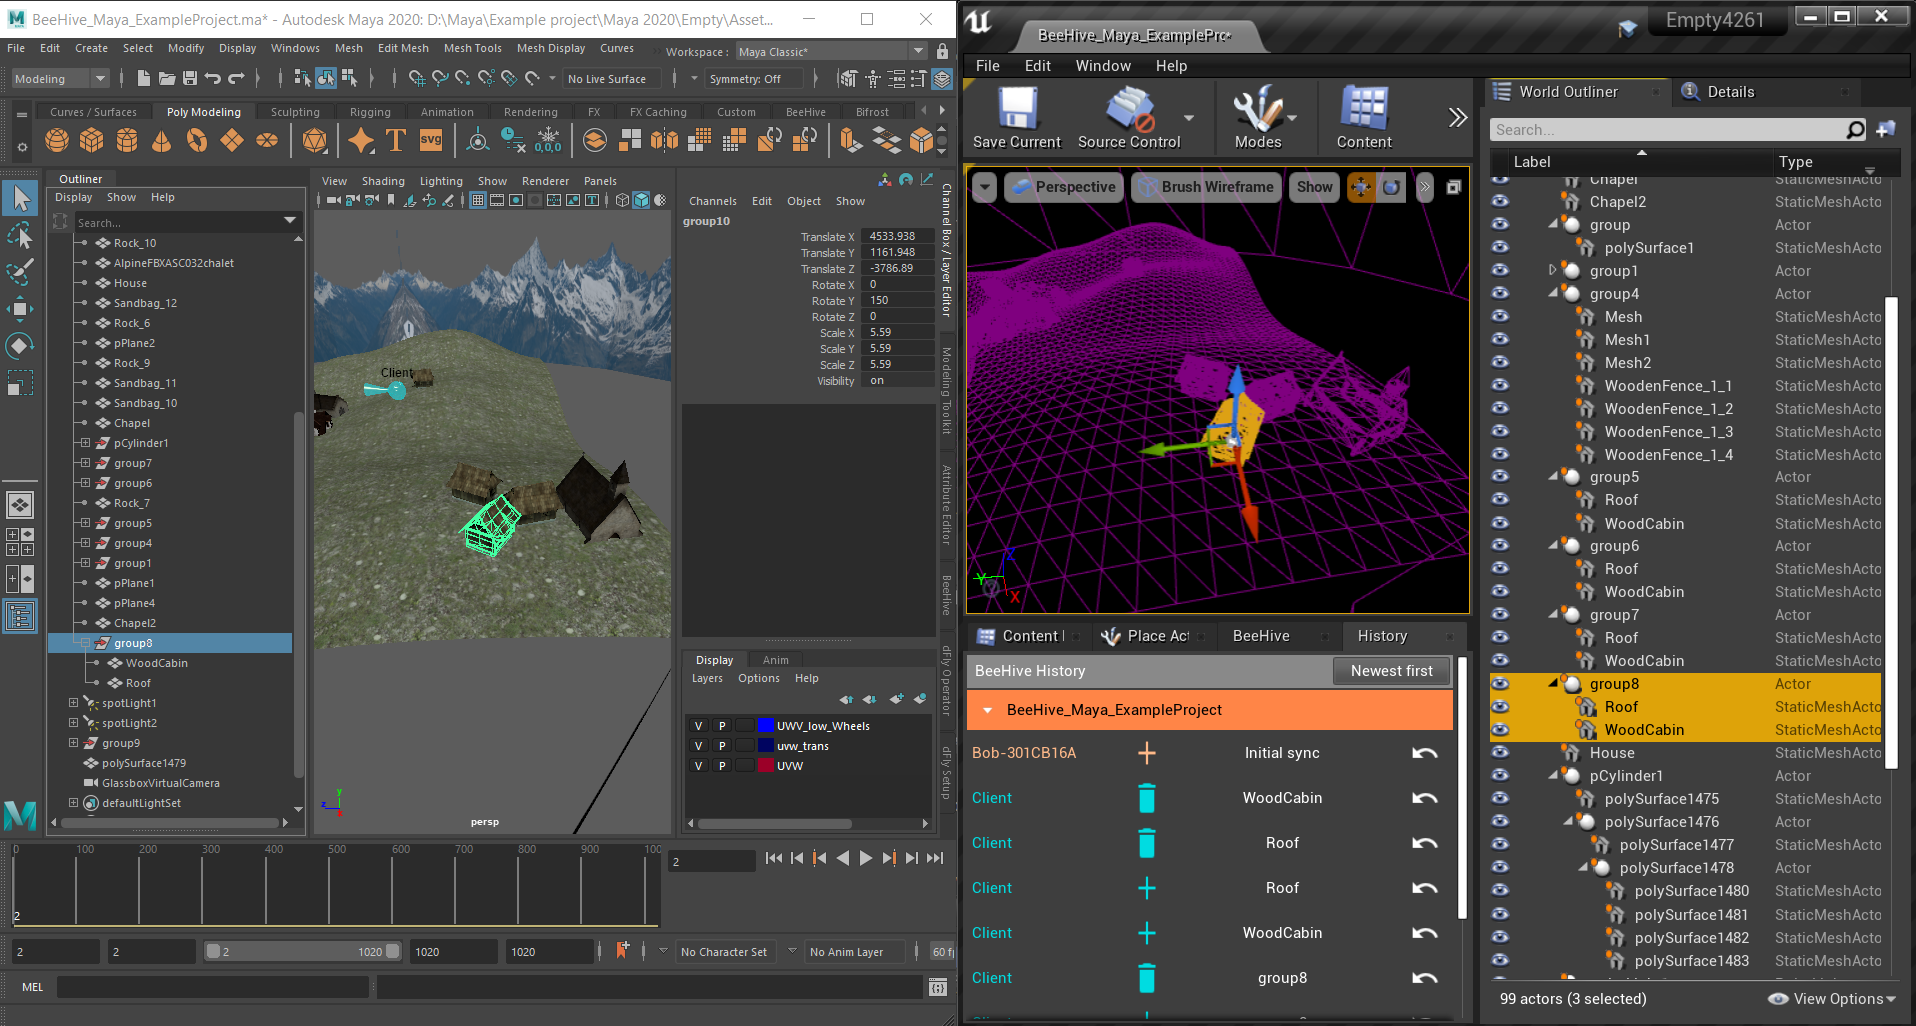
Task: Open the Modeling menu set dropdown
Action: pos(60,79)
